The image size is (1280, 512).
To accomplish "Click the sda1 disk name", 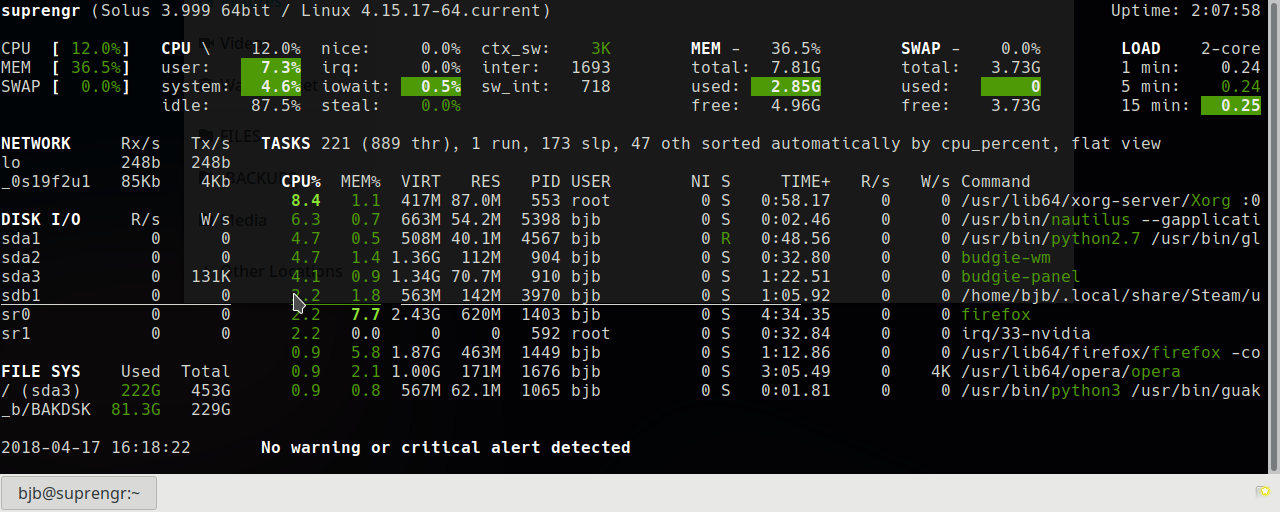I will [21, 238].
